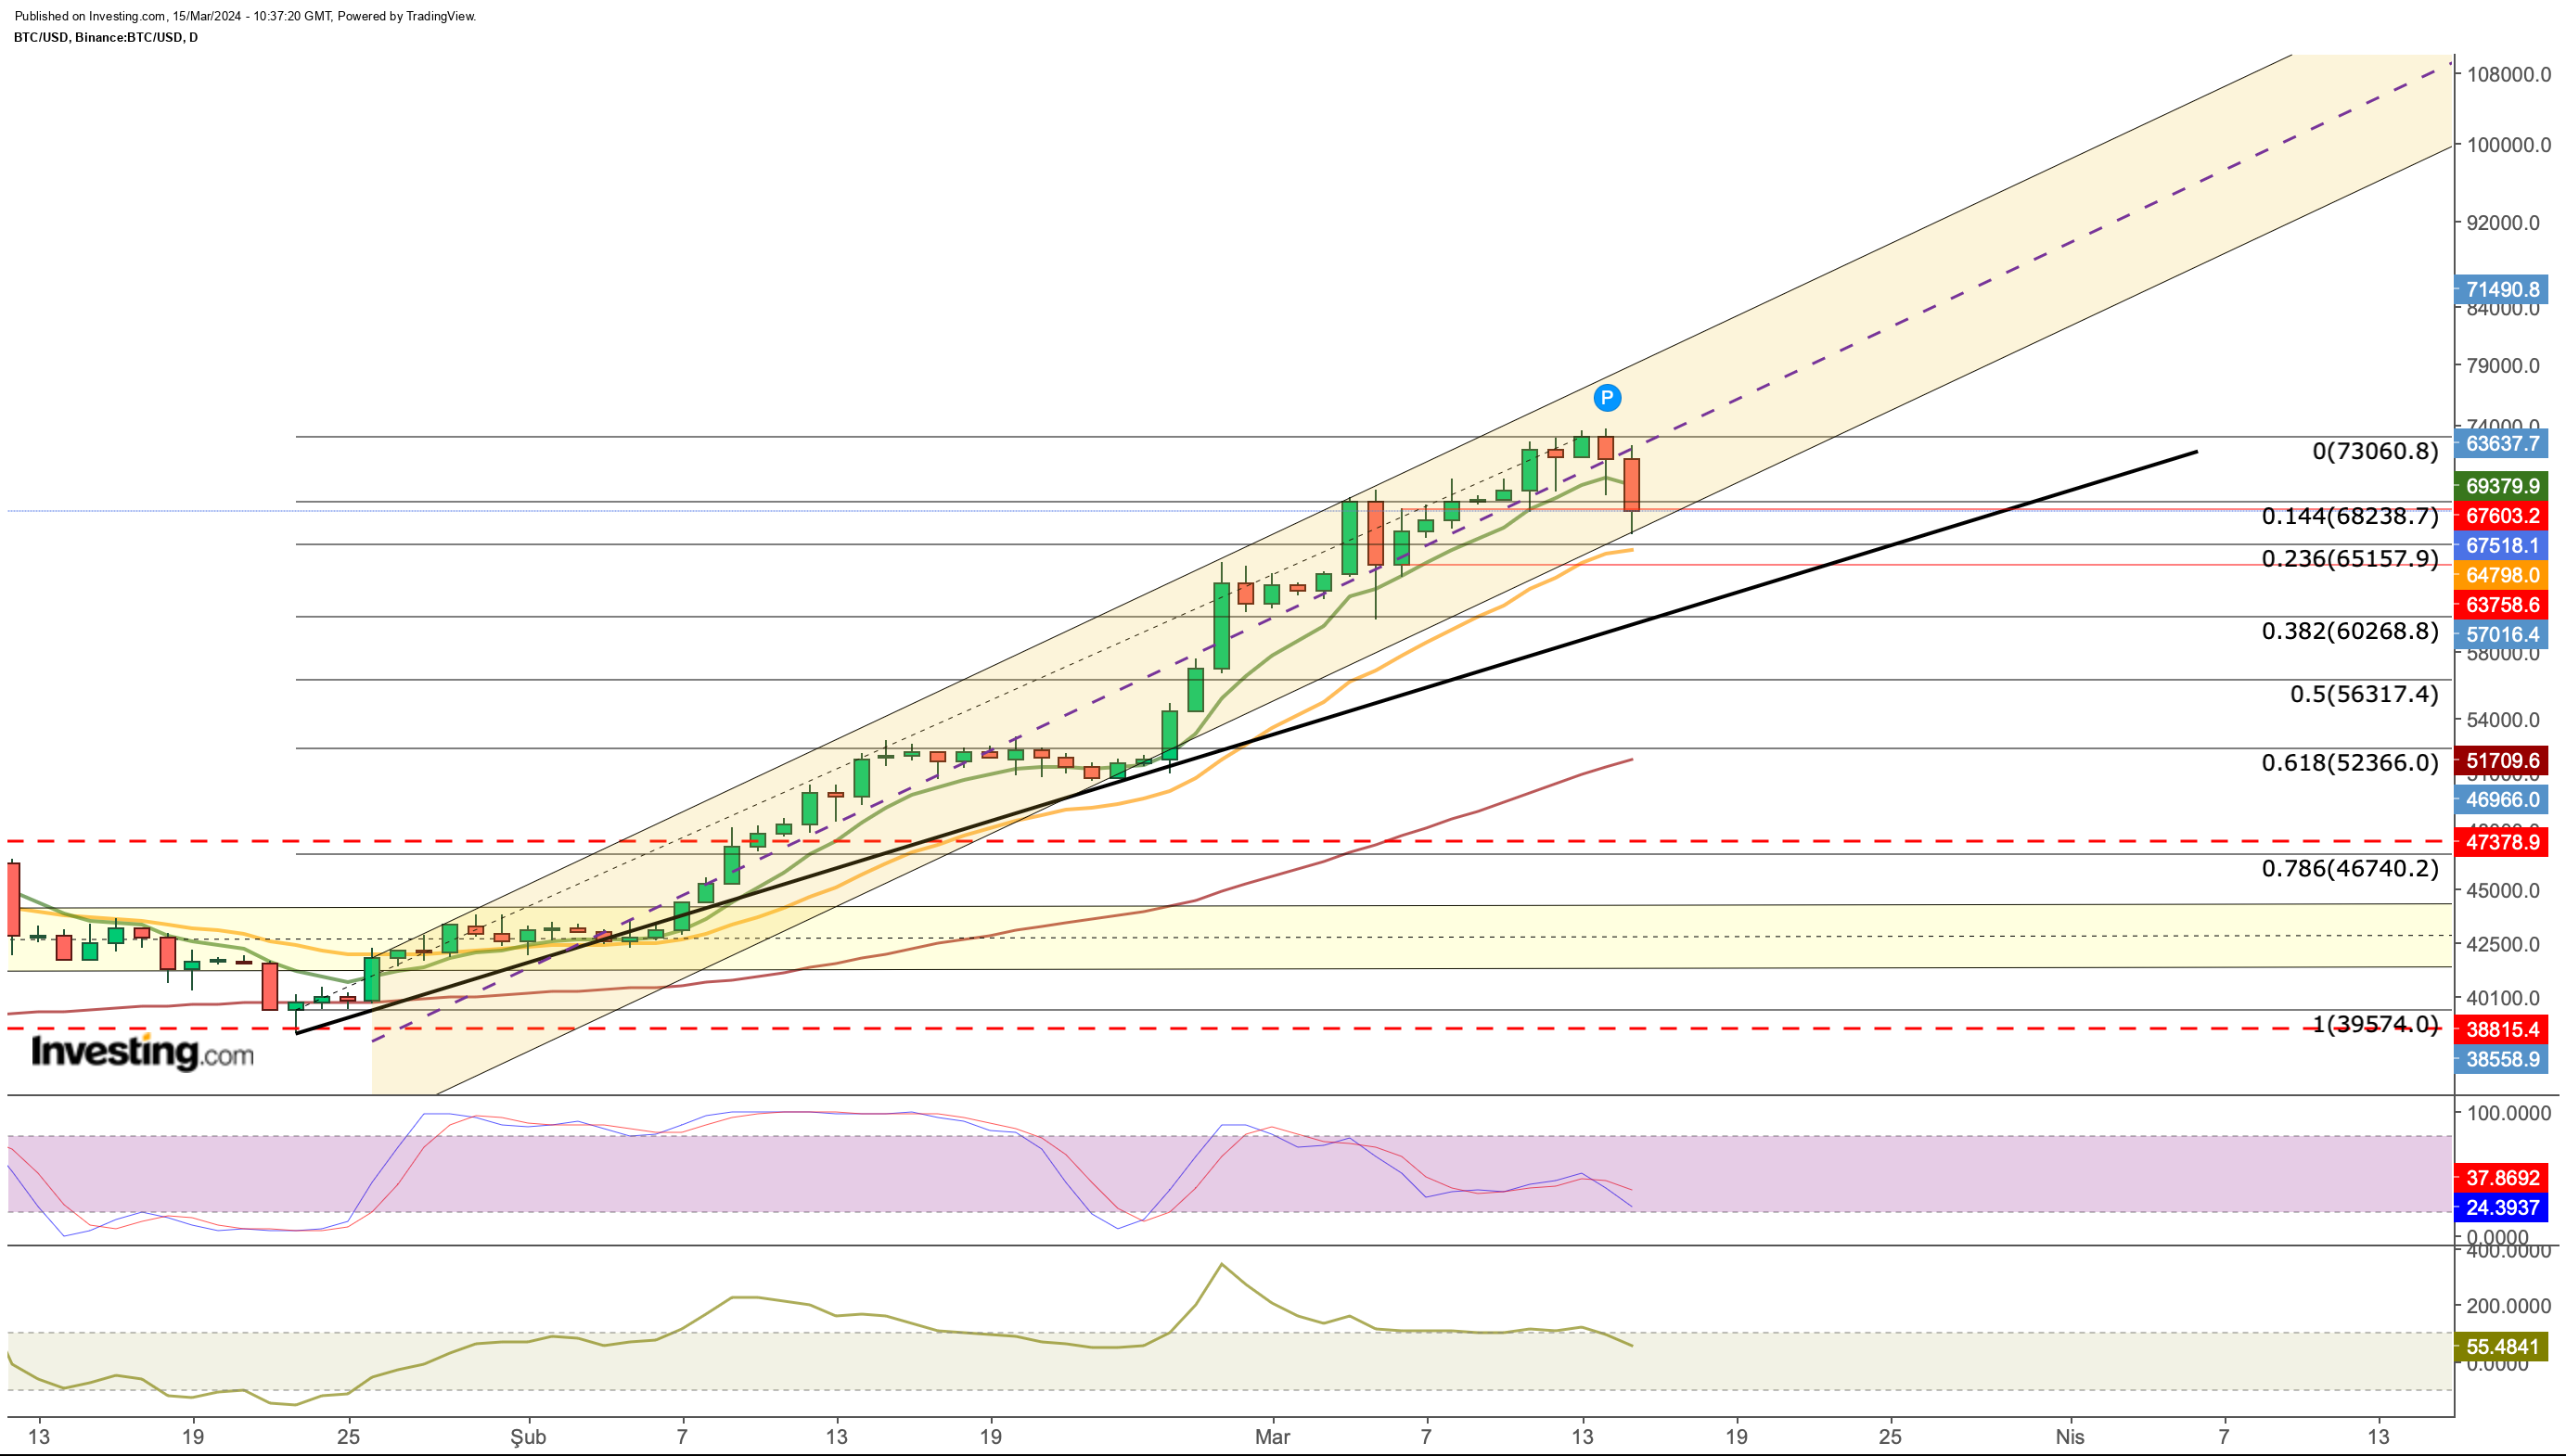Viewport: 2566px width, 1456px height.
Task: Click the blue P marker above candles
Action: click(1606, 398)
